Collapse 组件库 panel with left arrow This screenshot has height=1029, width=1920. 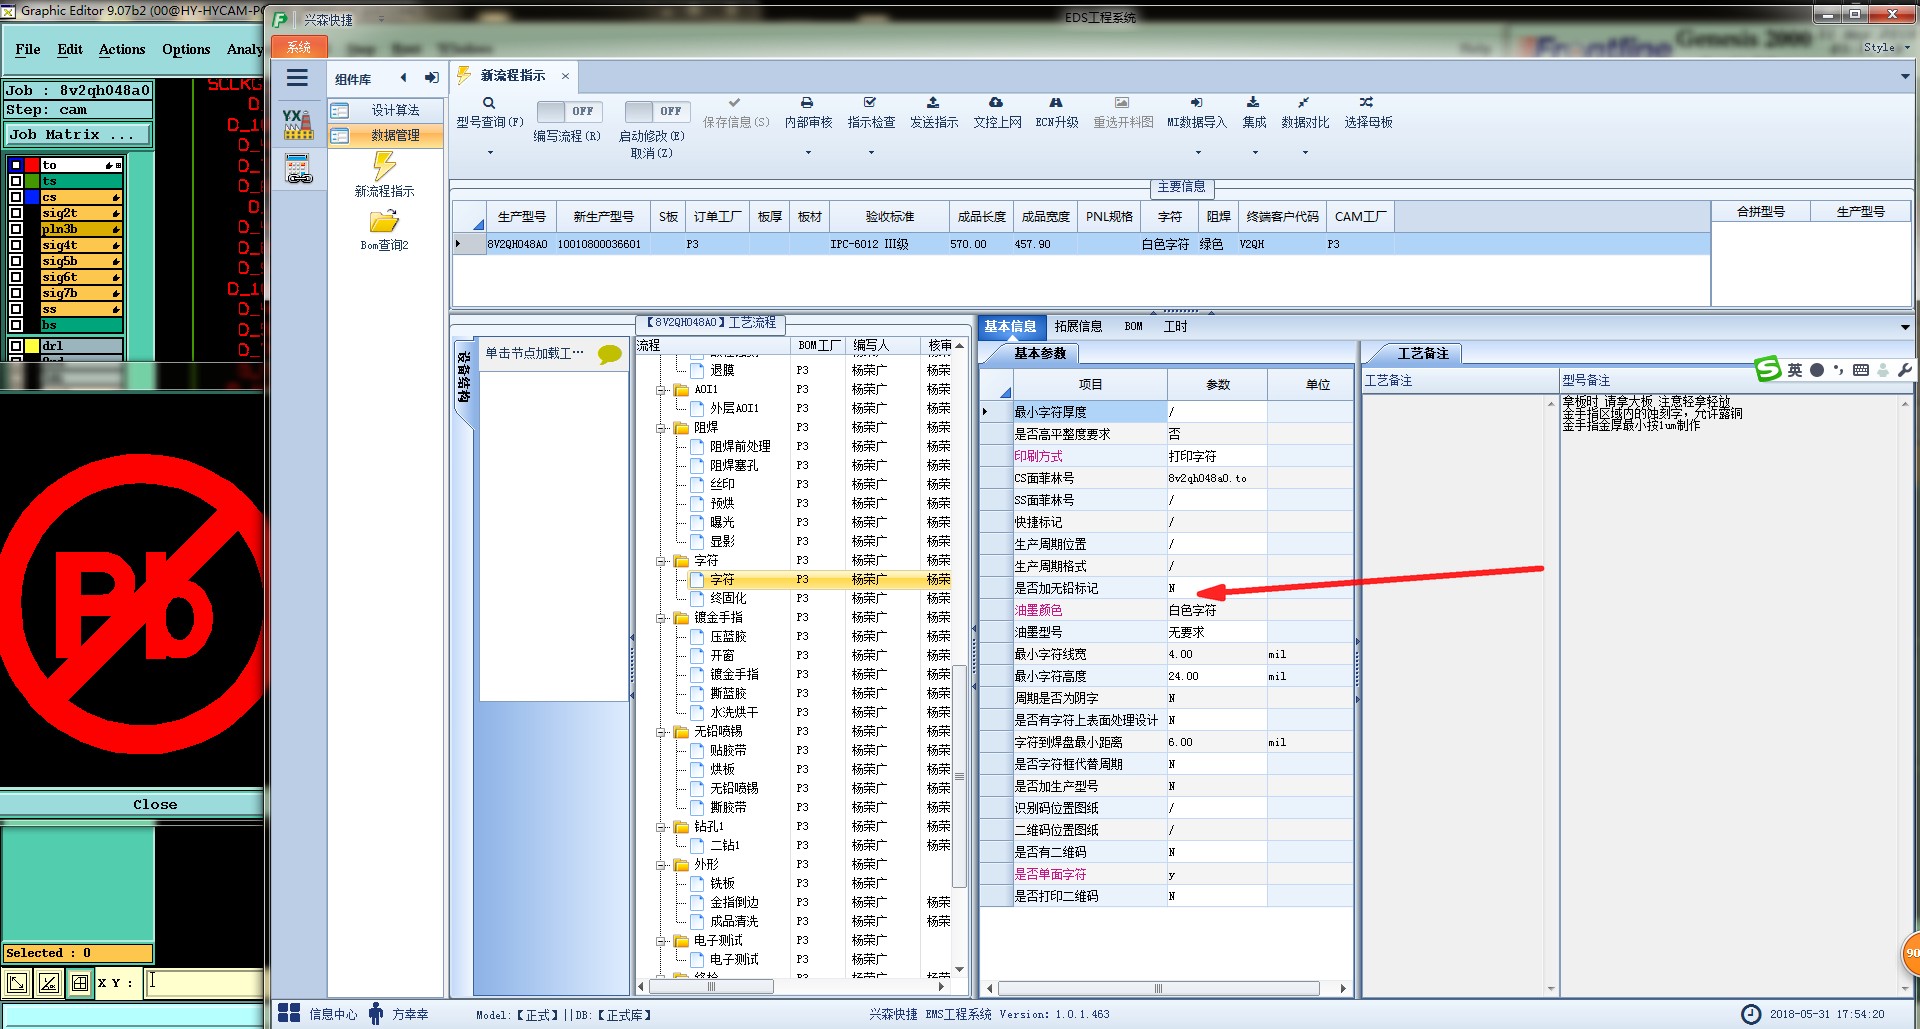click(x=404, y=78)
